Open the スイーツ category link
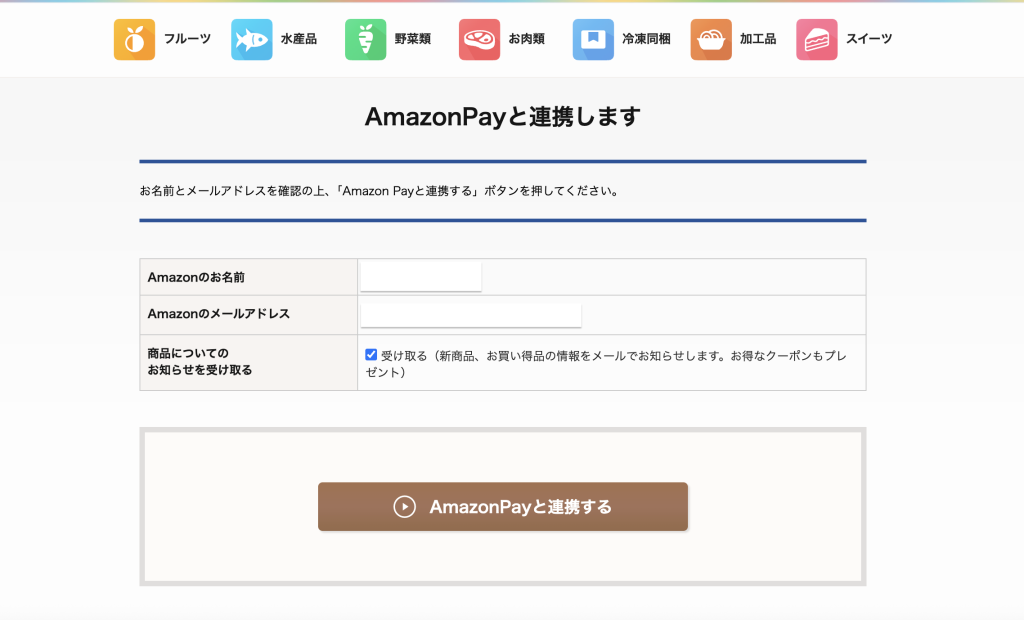Screen dimensions: 1024x620 868,40
